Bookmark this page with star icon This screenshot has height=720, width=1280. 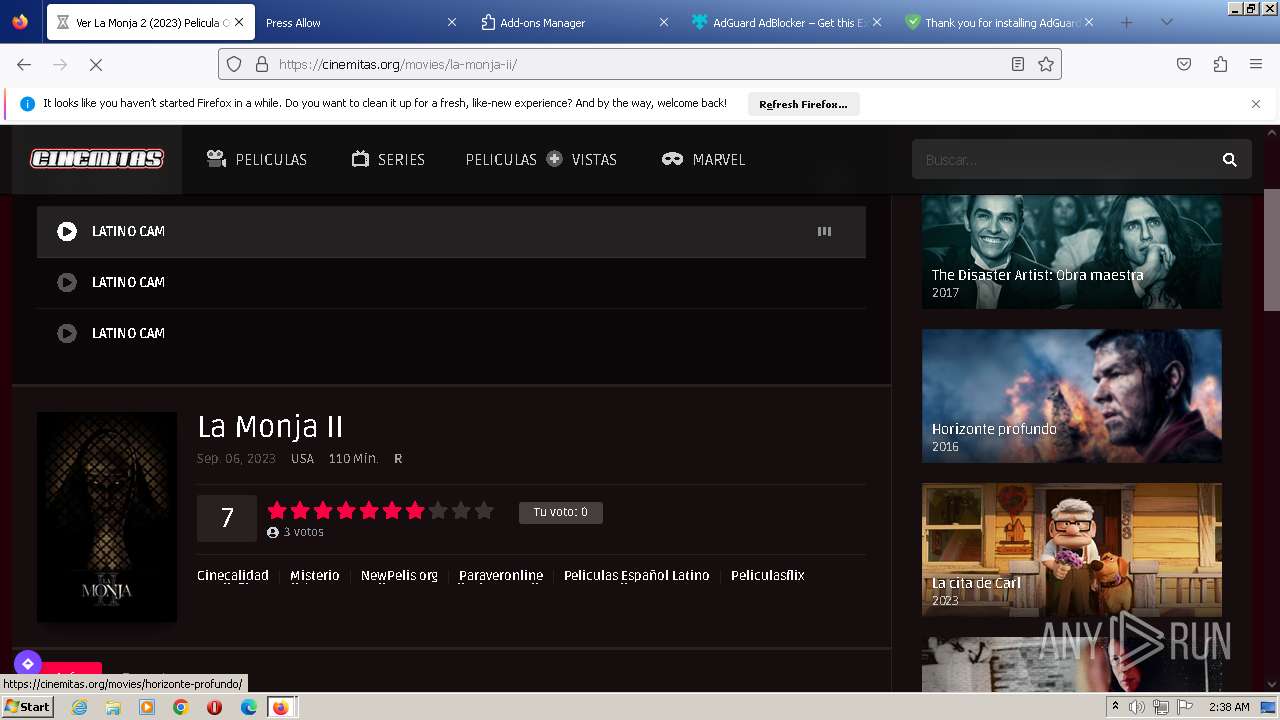pyautogui.click(x=1046, y=64)
